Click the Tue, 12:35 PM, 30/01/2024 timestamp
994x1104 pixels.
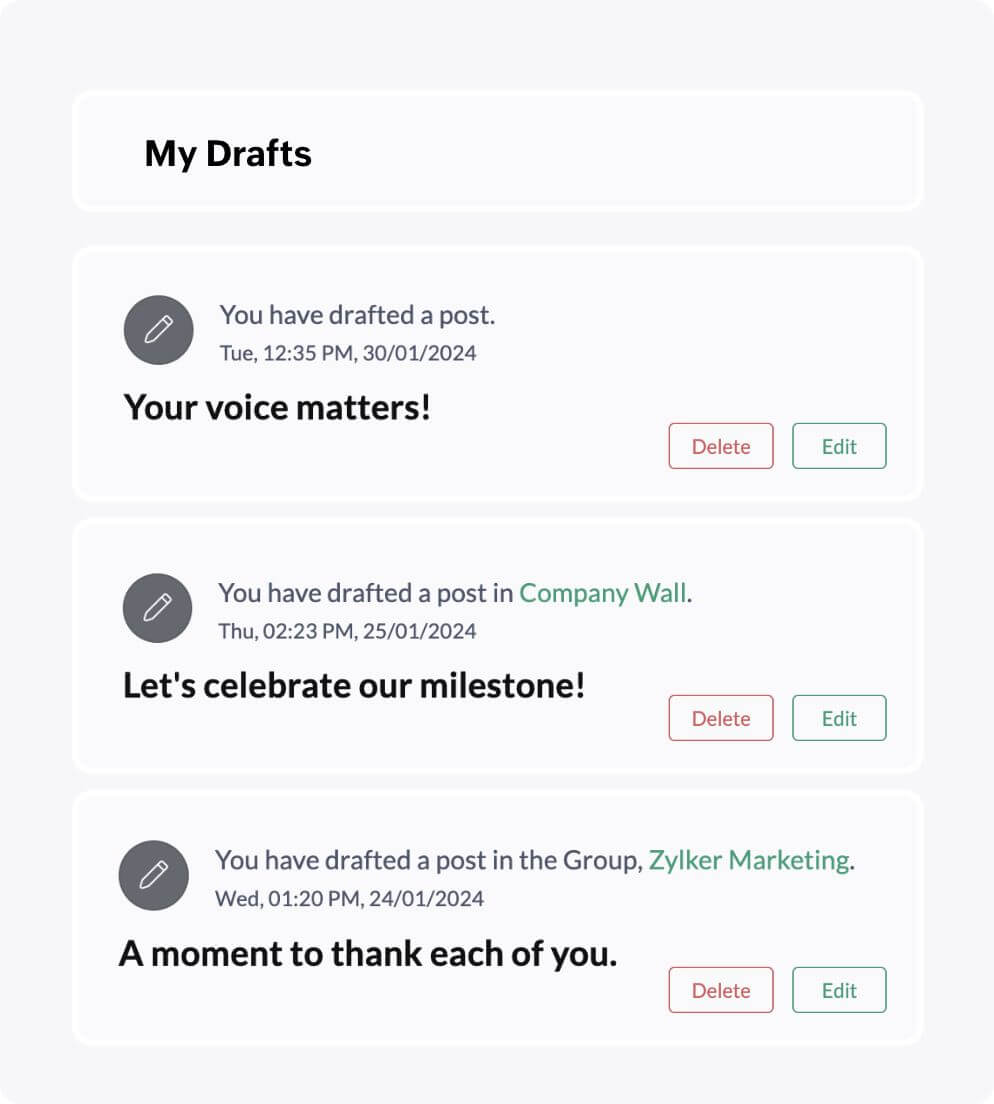(348, 353)
